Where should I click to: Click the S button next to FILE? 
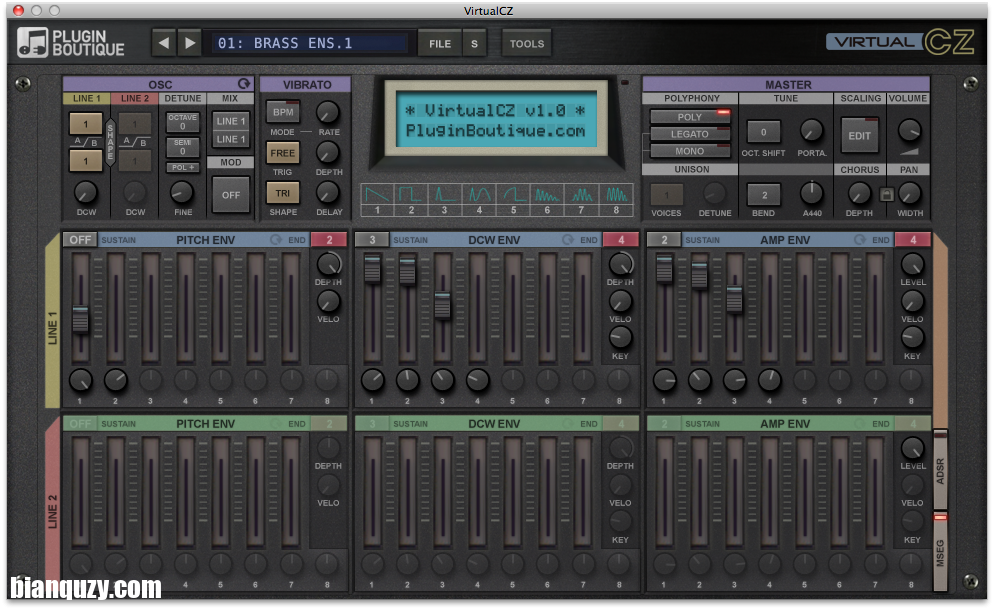(x=474, y=44)
